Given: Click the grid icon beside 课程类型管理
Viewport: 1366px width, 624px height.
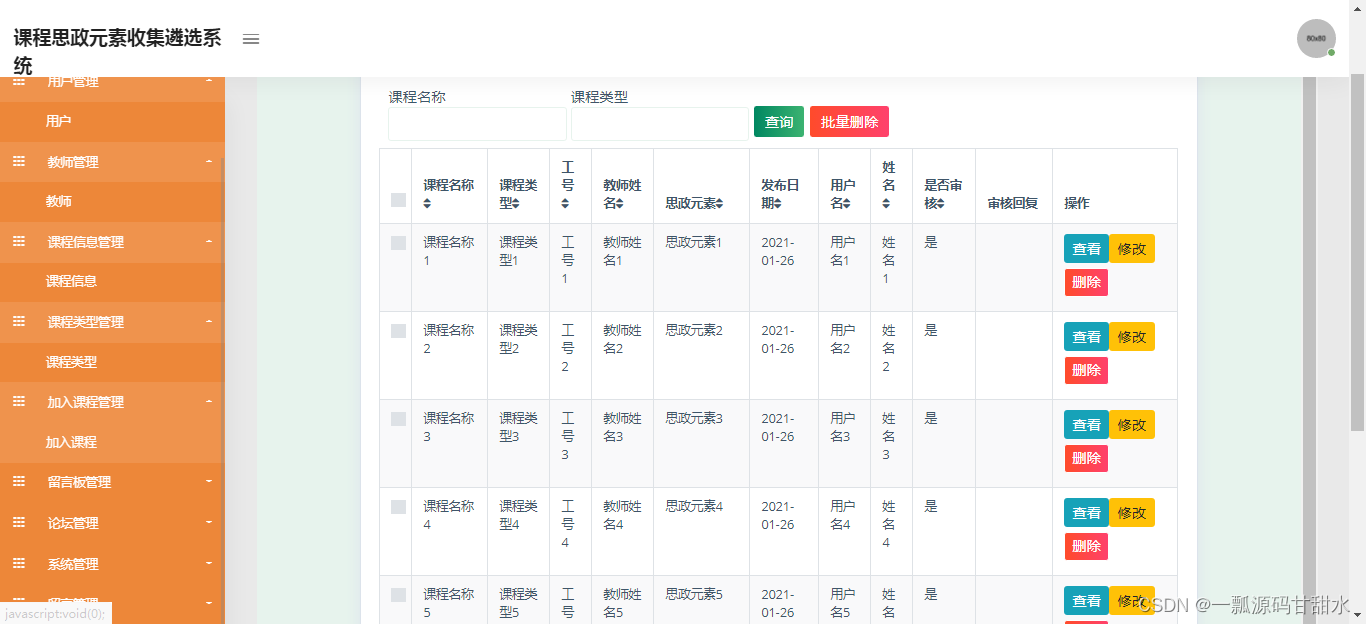Looking at the screenshot, I should point(17,321).
